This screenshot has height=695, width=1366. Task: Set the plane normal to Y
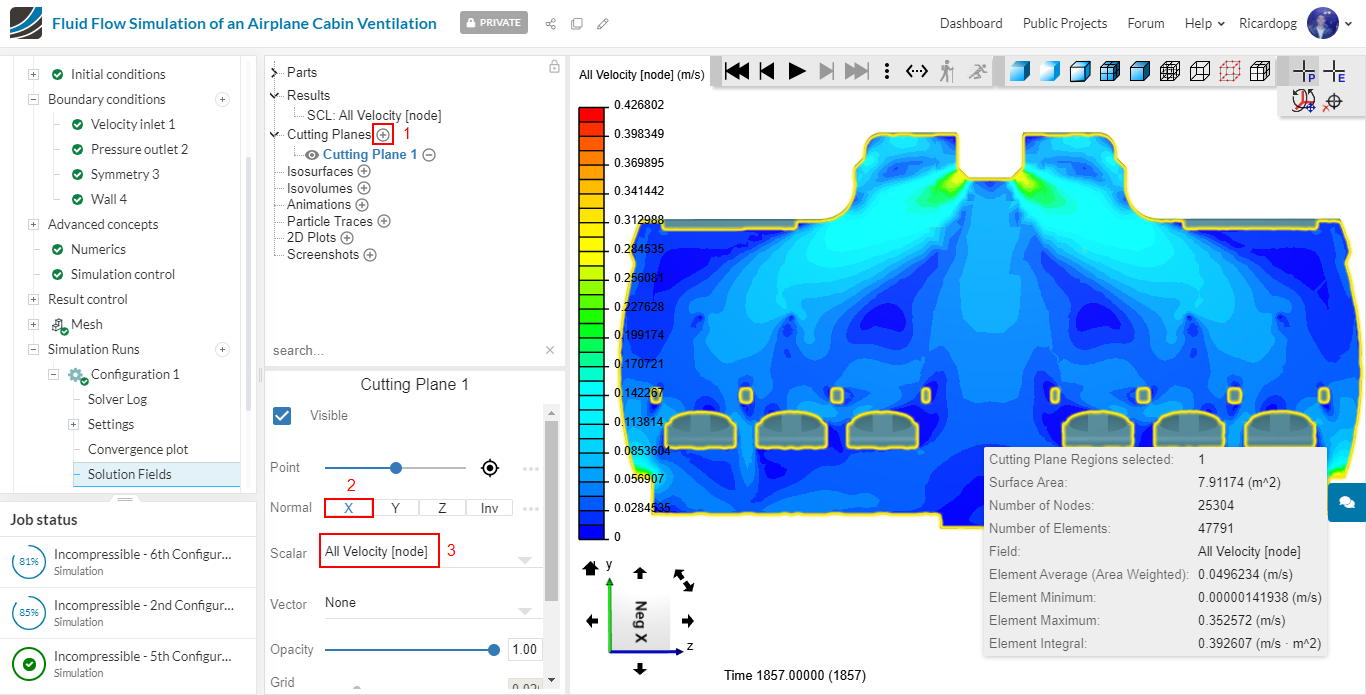point(395,508)
